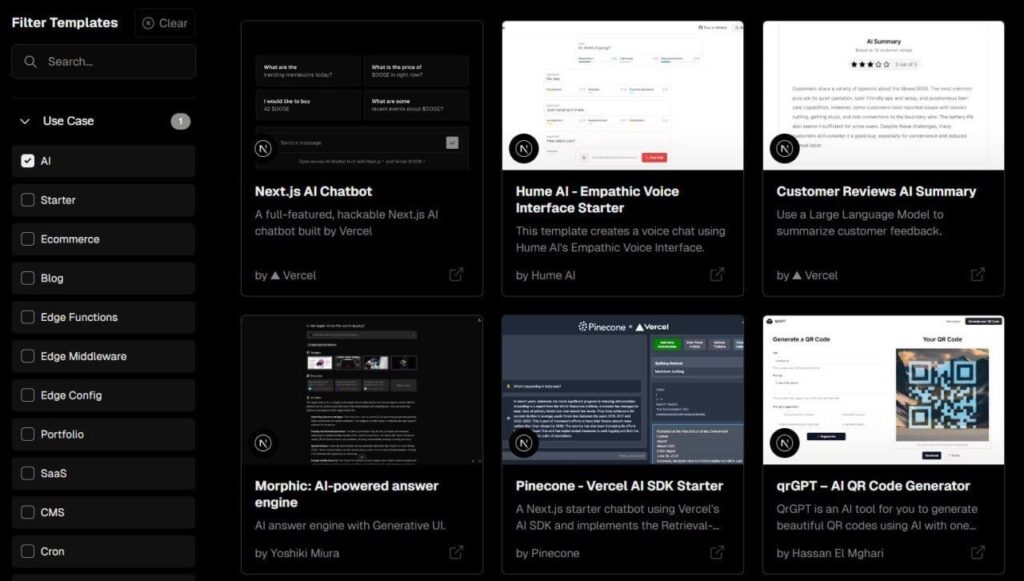Focus the Search templates field
The image size is (1024, 581).
[103, 61]
